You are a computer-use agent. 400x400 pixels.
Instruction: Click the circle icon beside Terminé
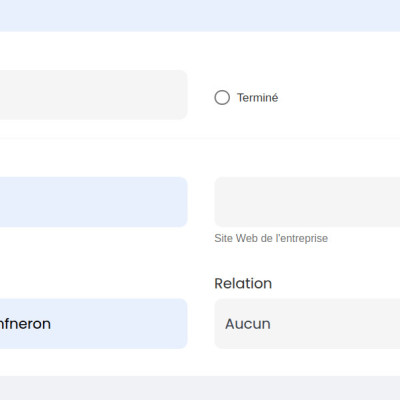point(222,98)
